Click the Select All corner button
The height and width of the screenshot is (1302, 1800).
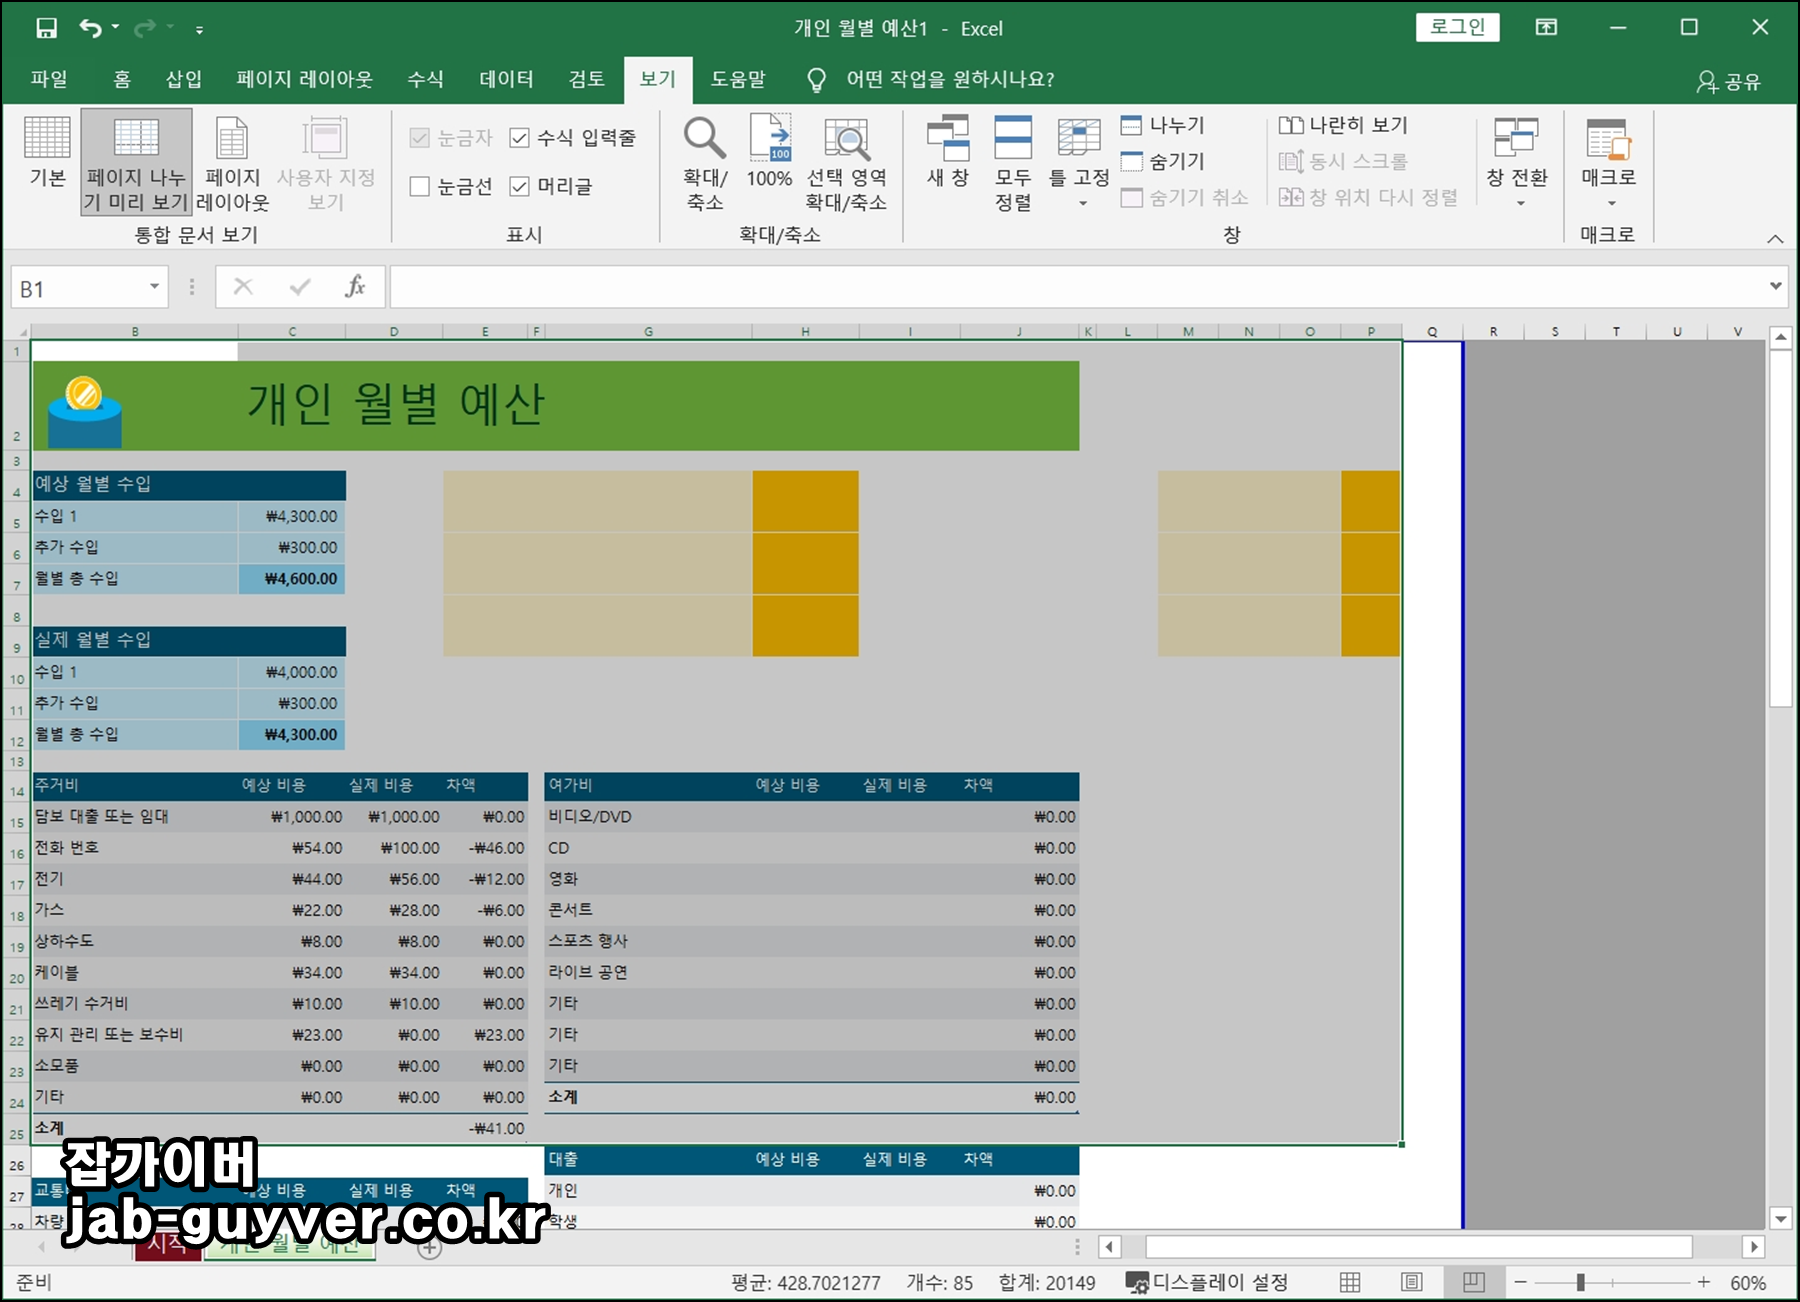point(17,331)
